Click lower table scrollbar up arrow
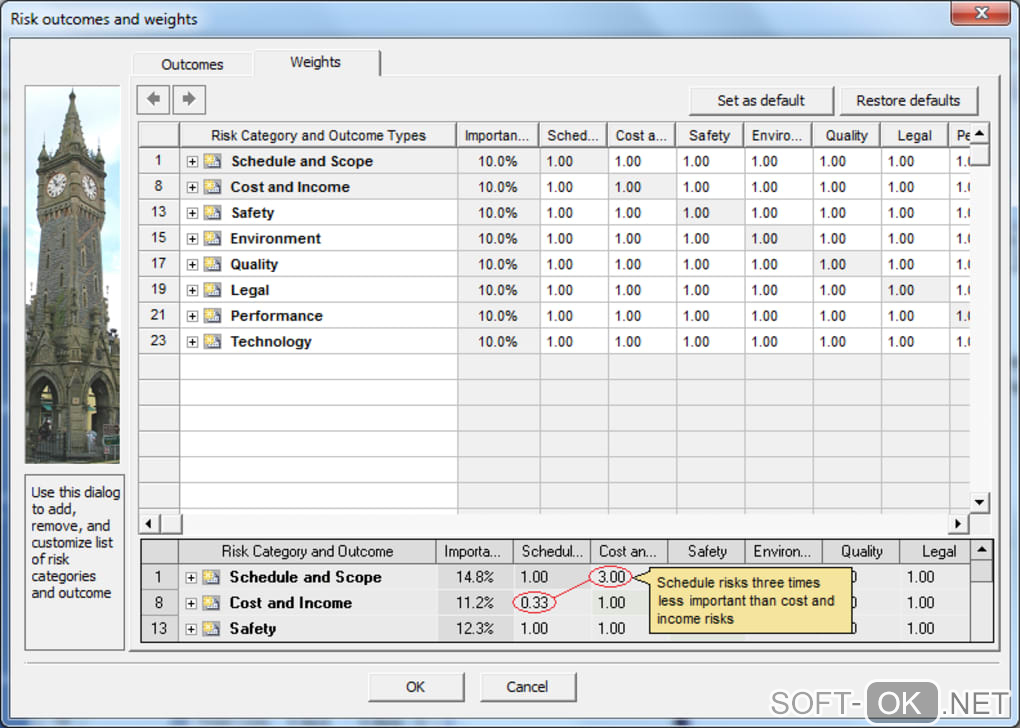This screenshot has height=728, width=1020. click(x=981, y=550)
